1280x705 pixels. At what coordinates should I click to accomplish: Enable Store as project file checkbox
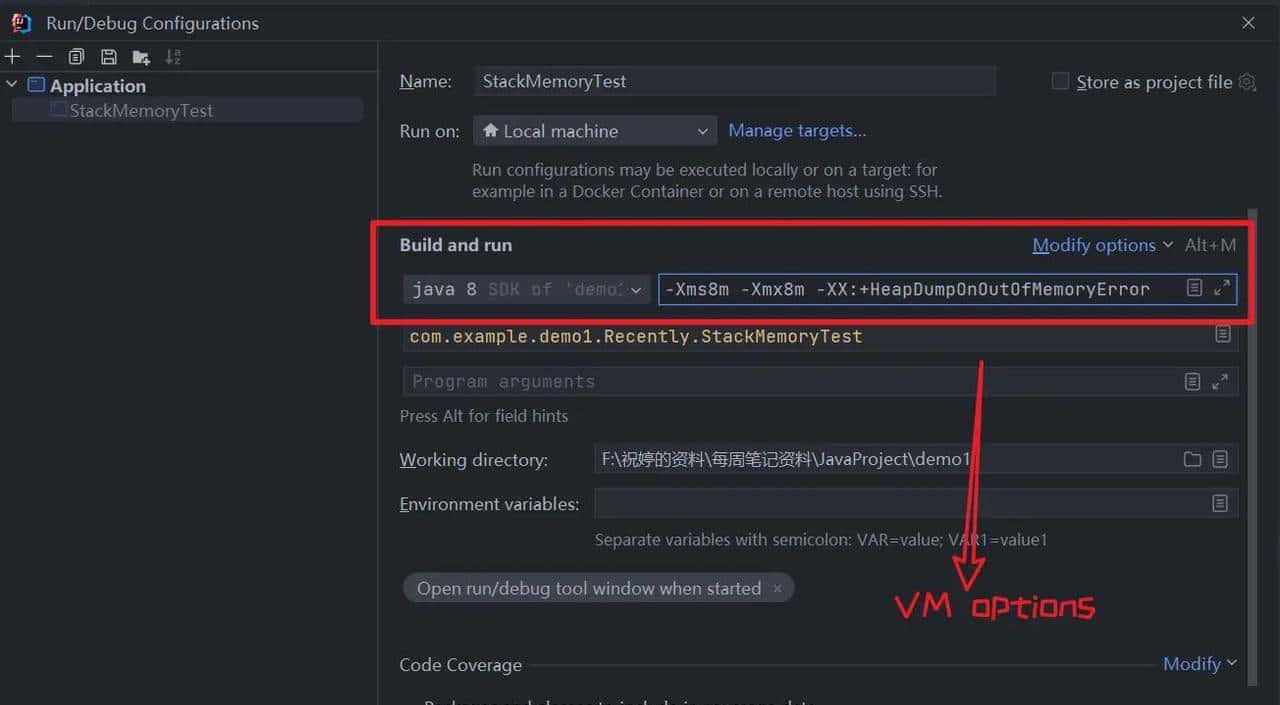point(1060,81)
